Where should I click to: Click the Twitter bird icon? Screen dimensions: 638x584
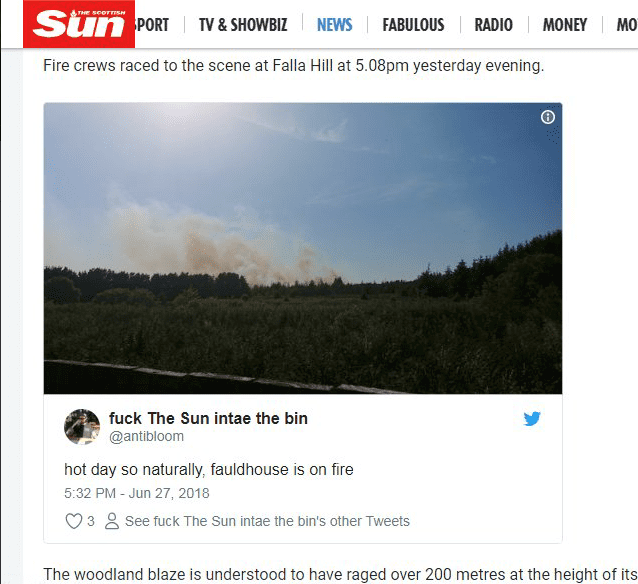532,418
